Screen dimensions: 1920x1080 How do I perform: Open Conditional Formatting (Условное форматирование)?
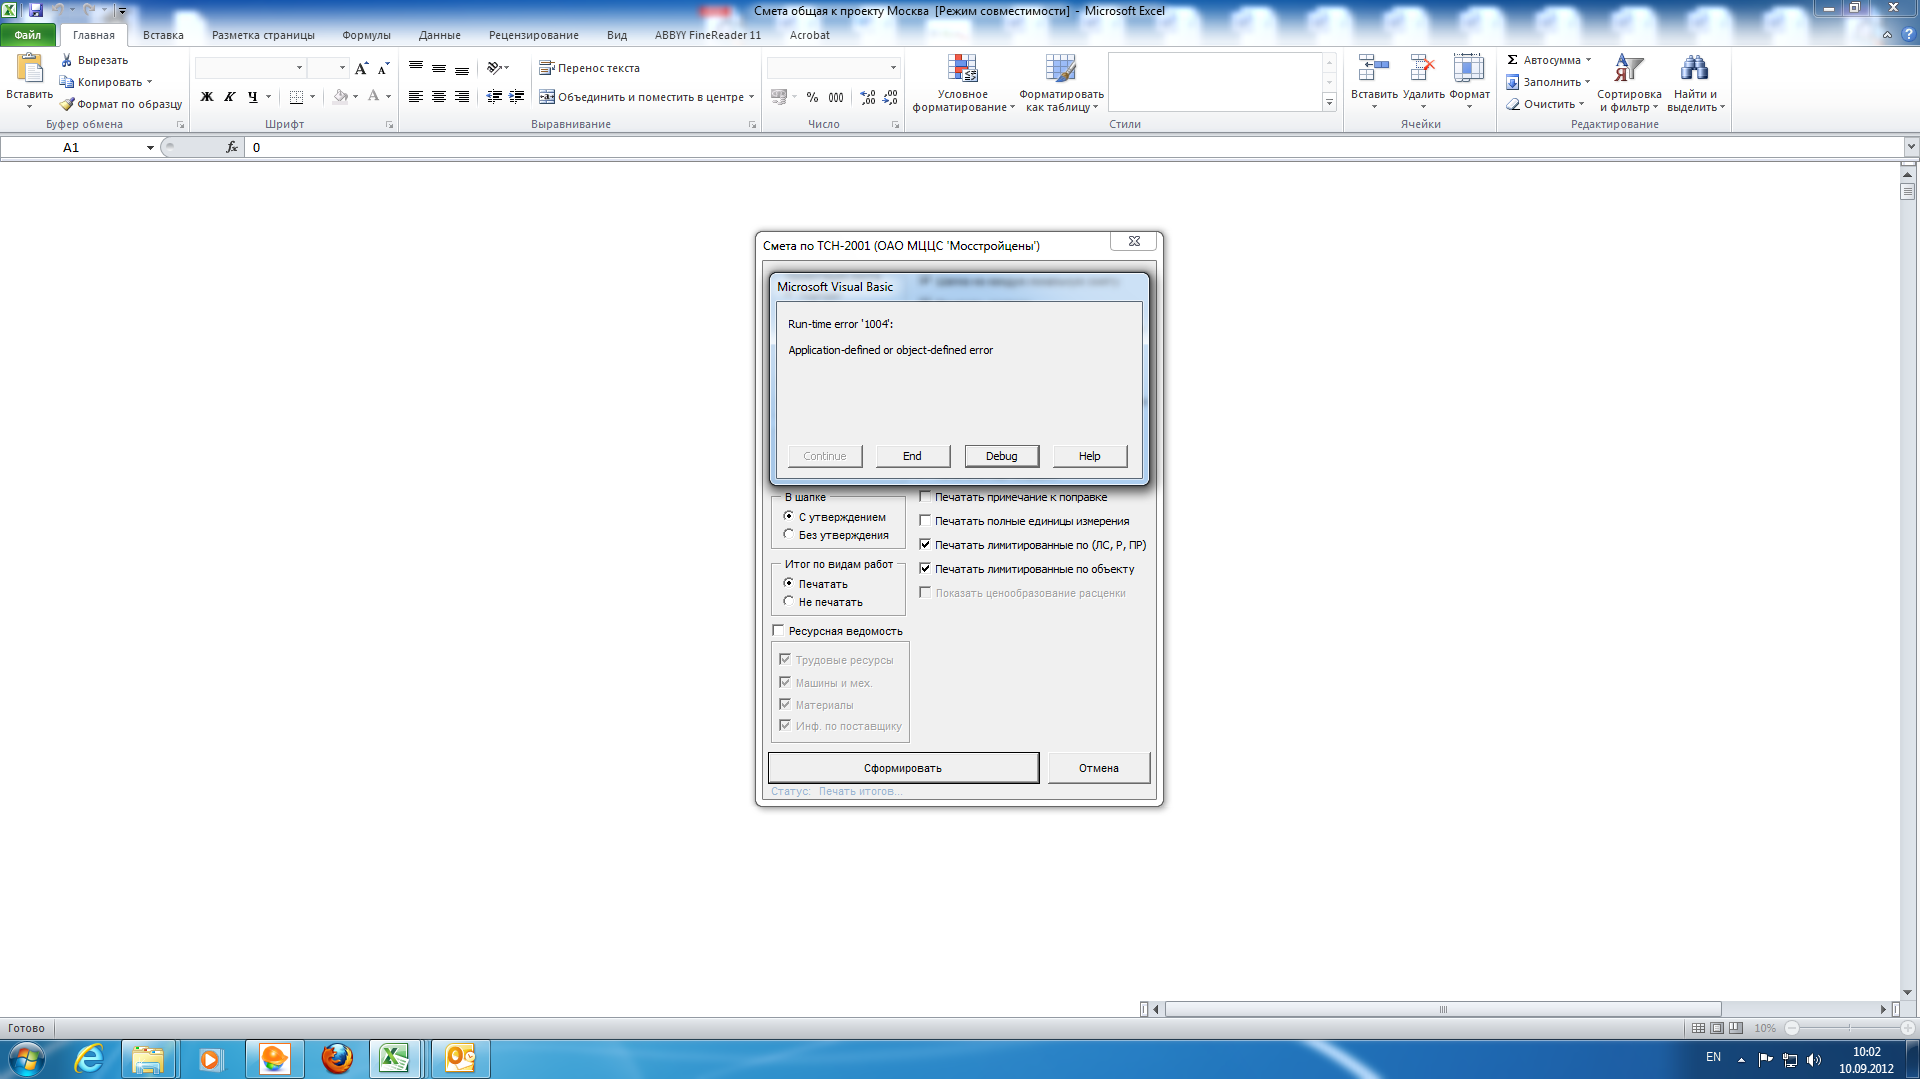pos(963,83)
